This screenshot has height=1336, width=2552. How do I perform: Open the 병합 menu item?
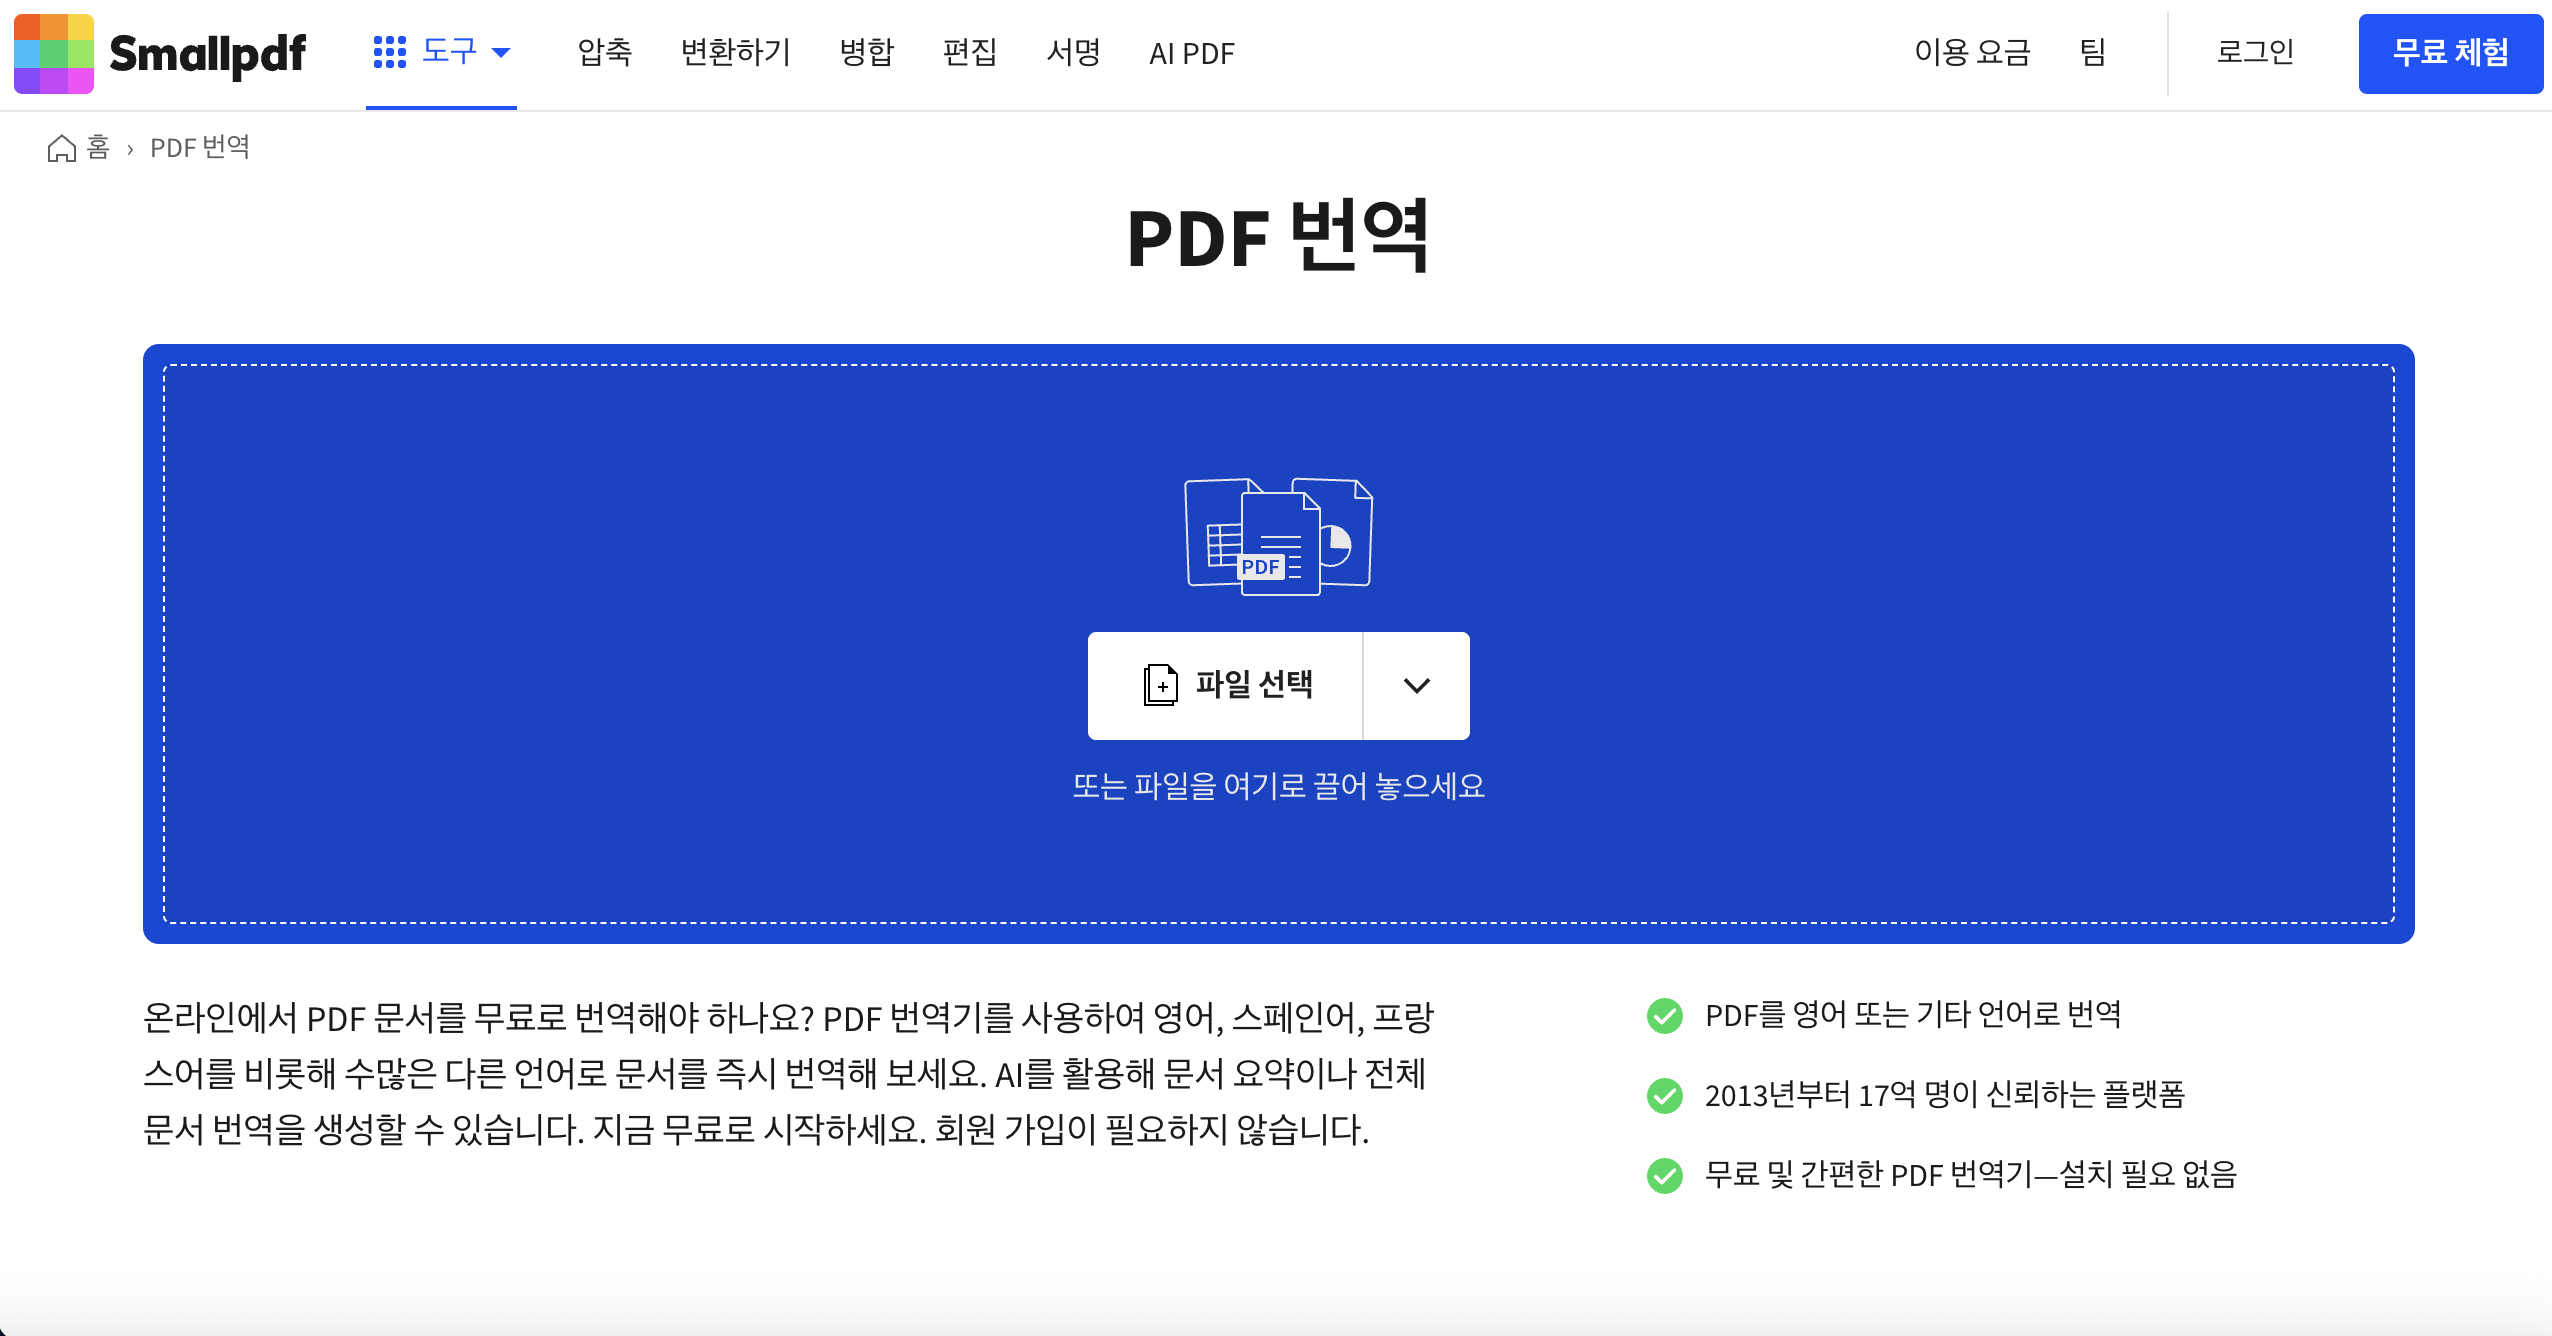point(867,52)
